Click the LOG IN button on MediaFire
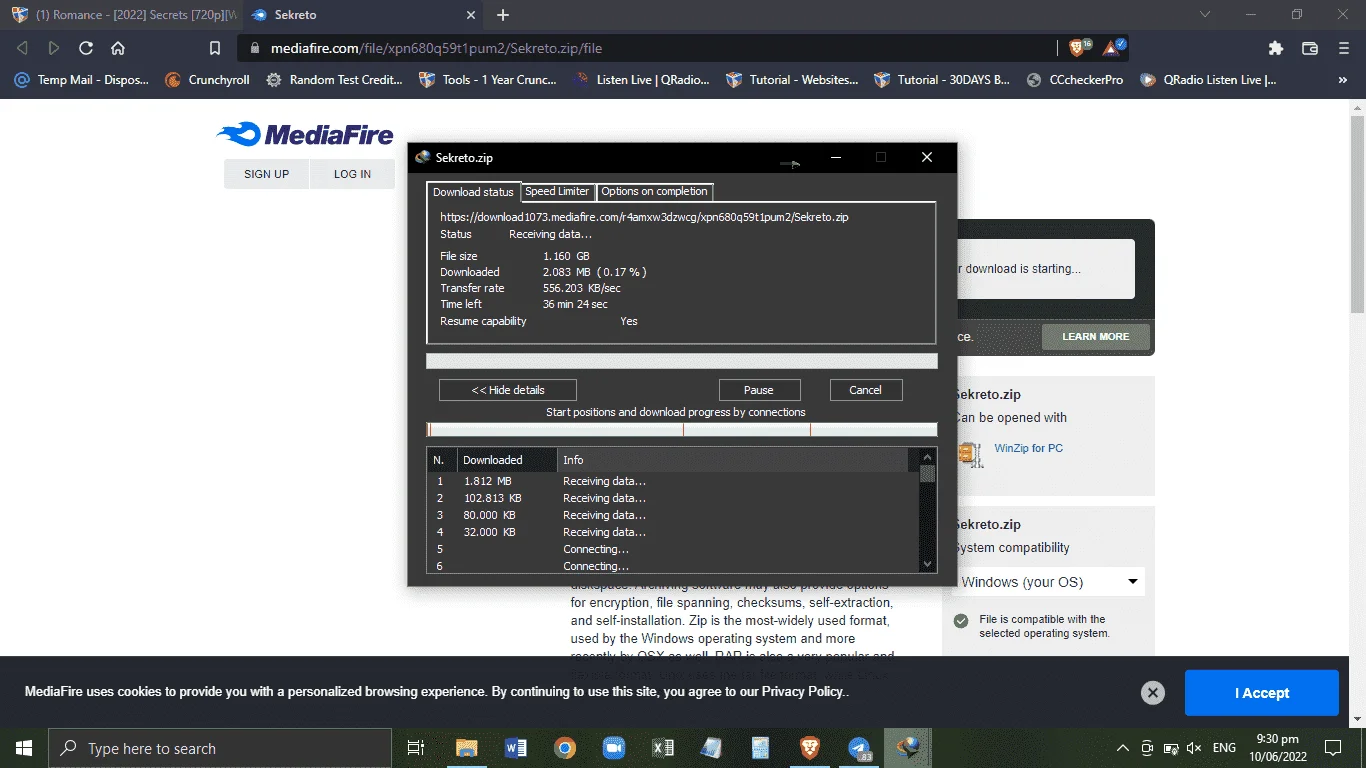This screenshot has width=1366, height=768. pyautogui.click(x=352, y=174)
